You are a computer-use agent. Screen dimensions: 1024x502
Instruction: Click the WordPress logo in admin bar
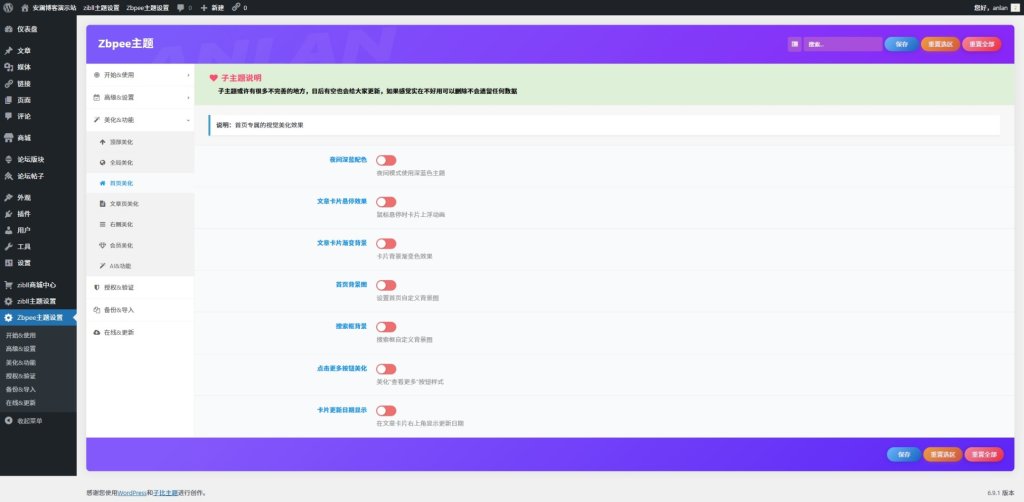[x=9, y=7]
